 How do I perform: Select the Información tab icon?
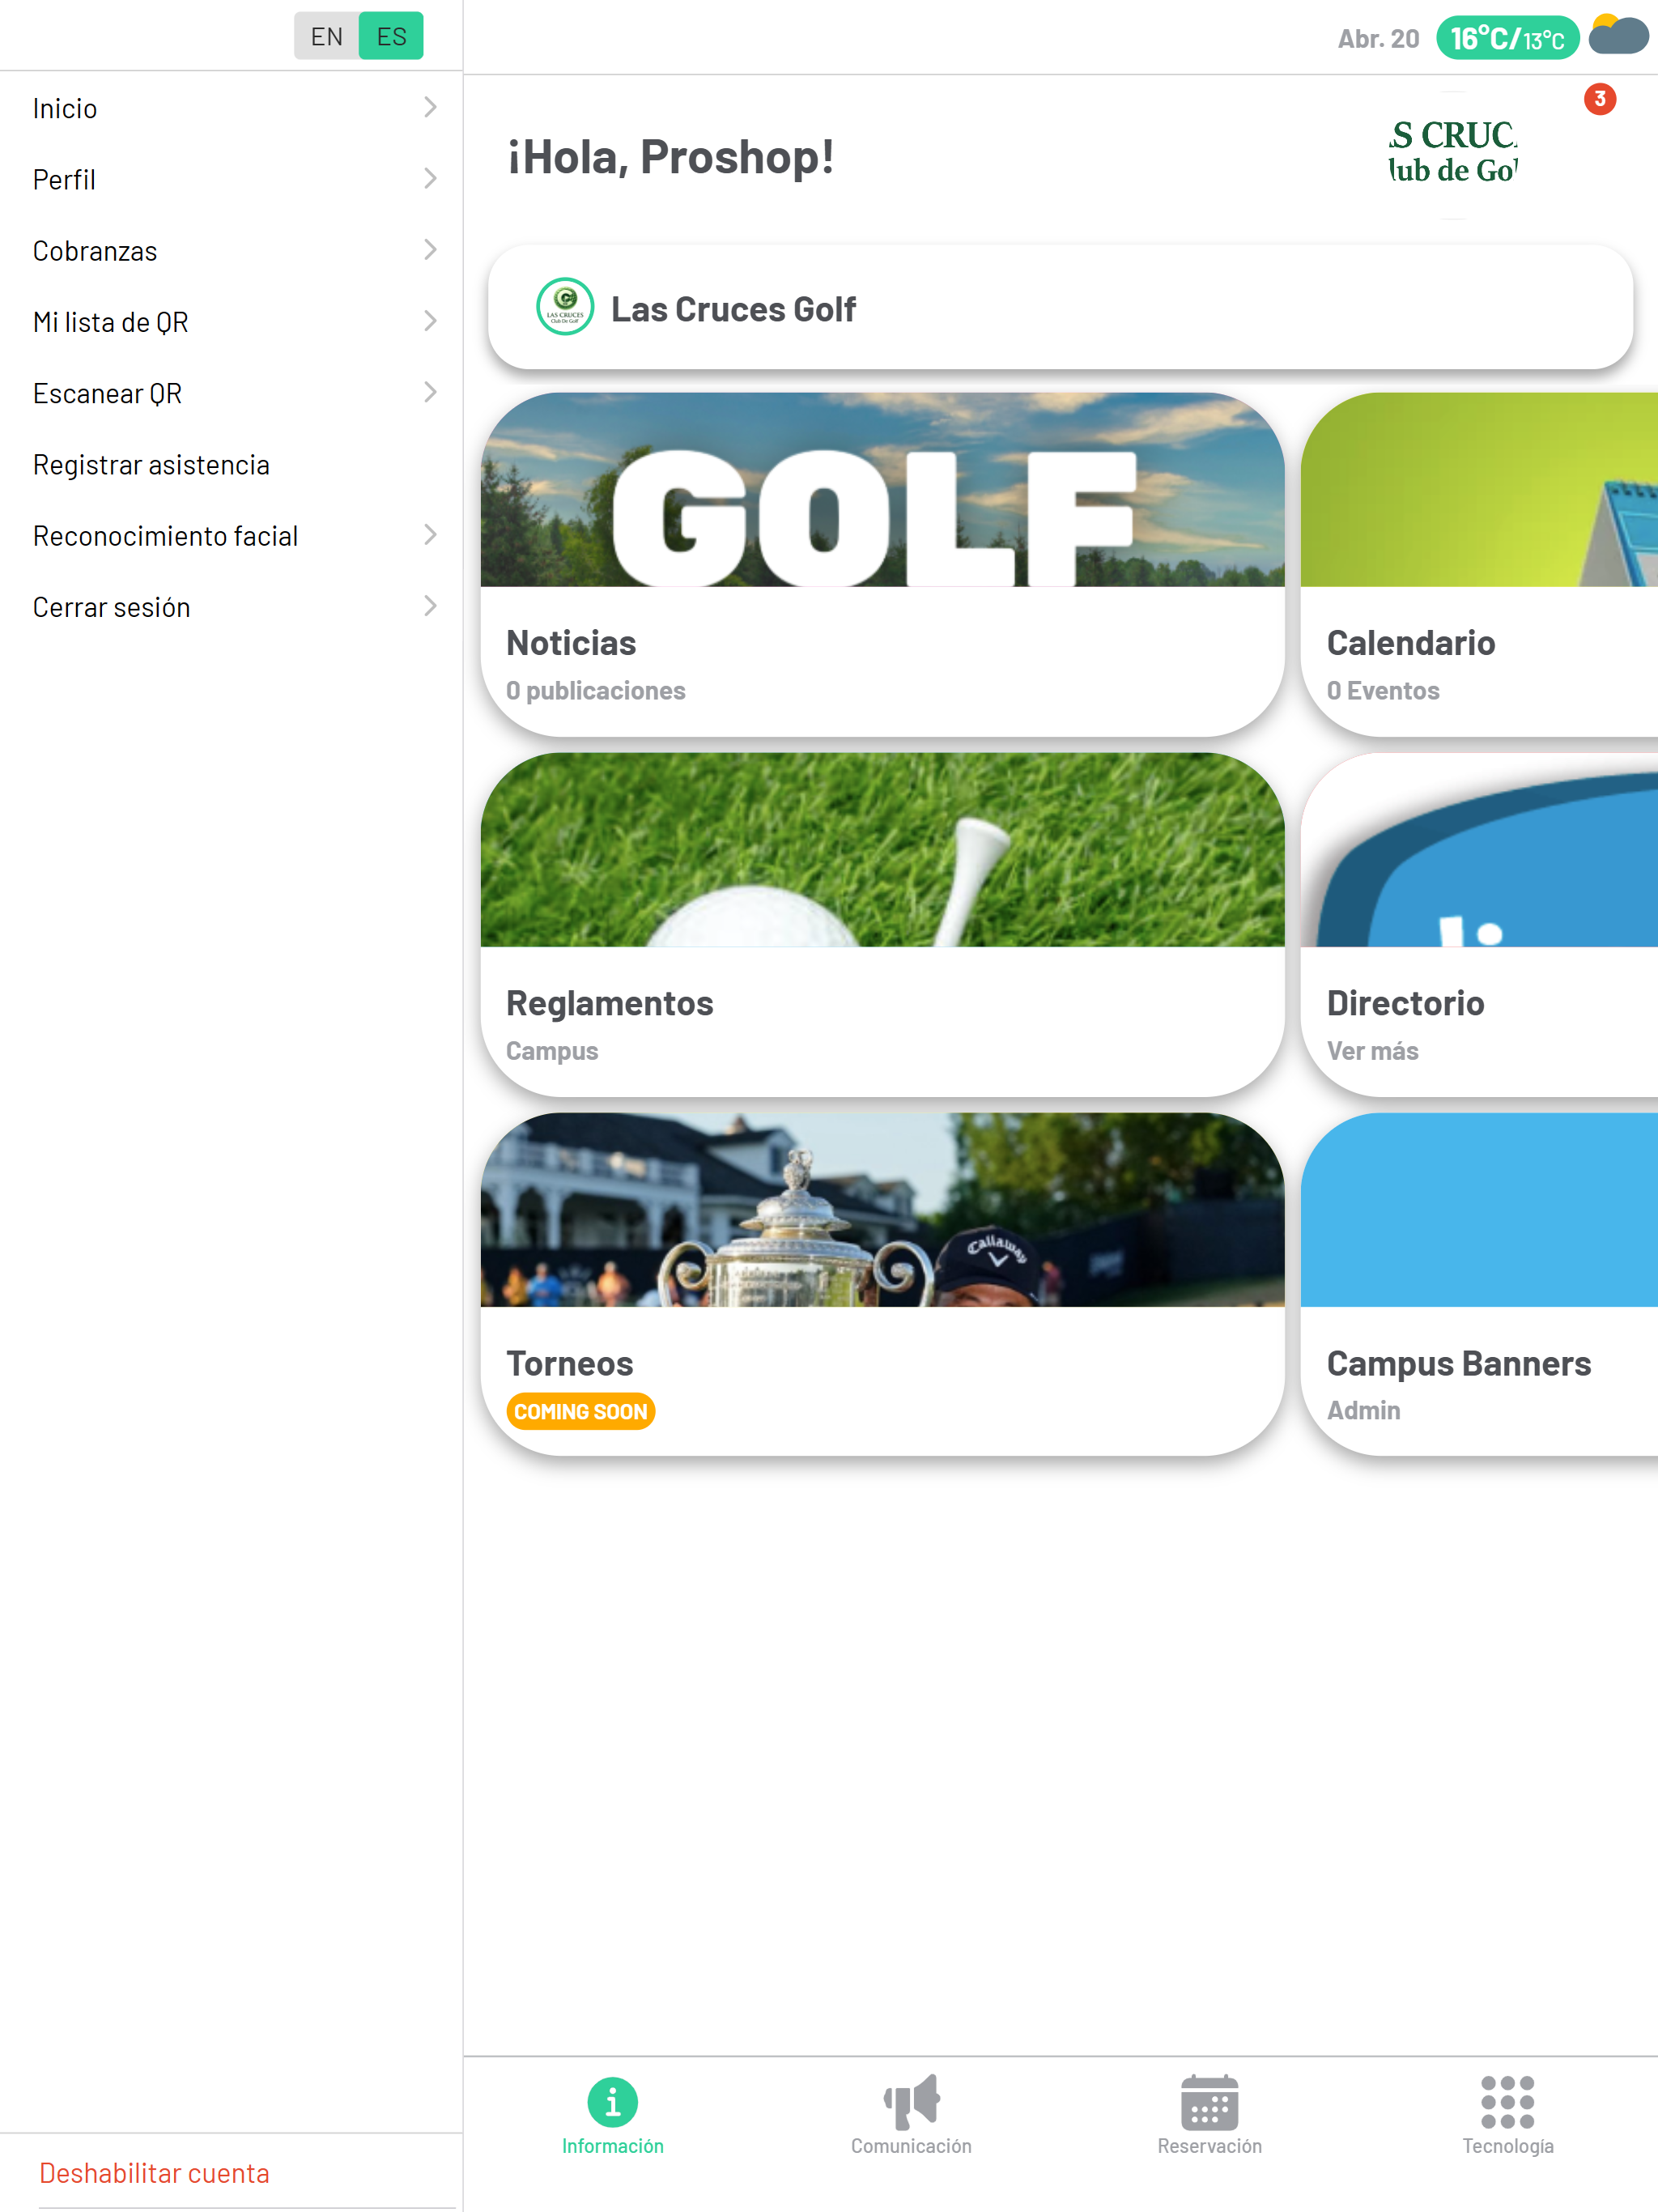(613, 2101)
